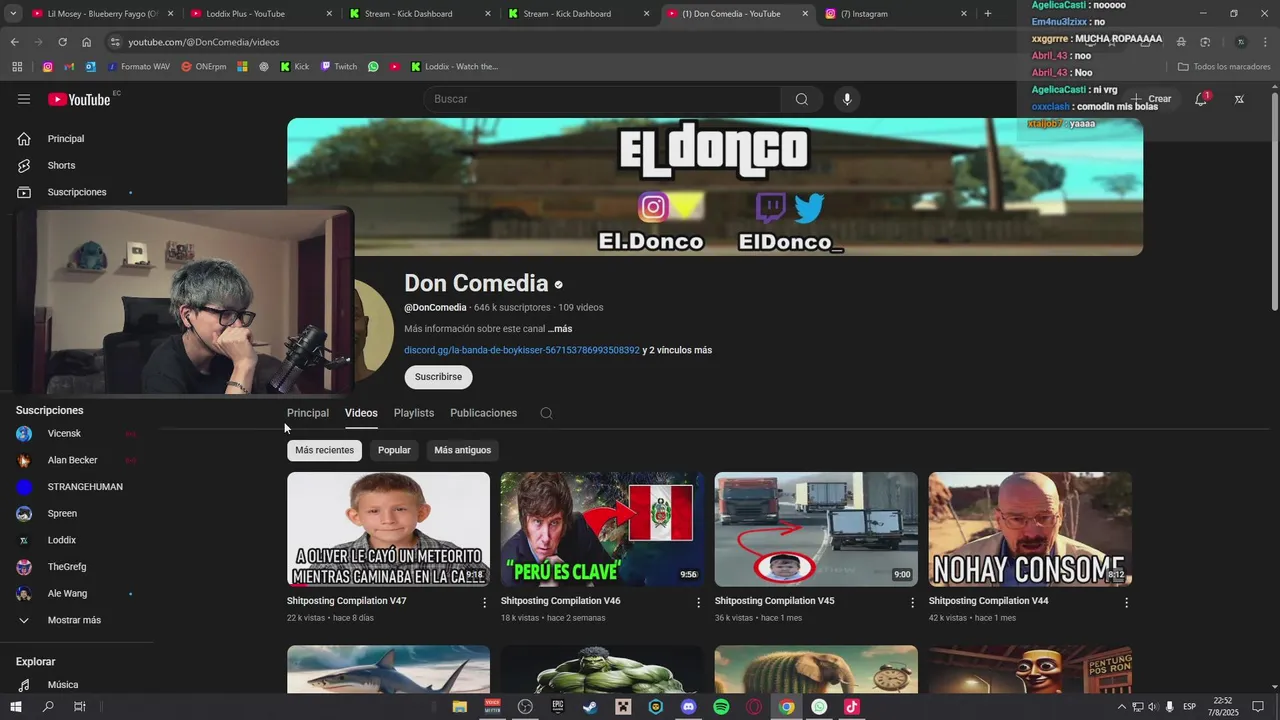Switch to the Instagram browser tab
The width and height of the screenshot is (1280, 720).
tap(895, 14)
